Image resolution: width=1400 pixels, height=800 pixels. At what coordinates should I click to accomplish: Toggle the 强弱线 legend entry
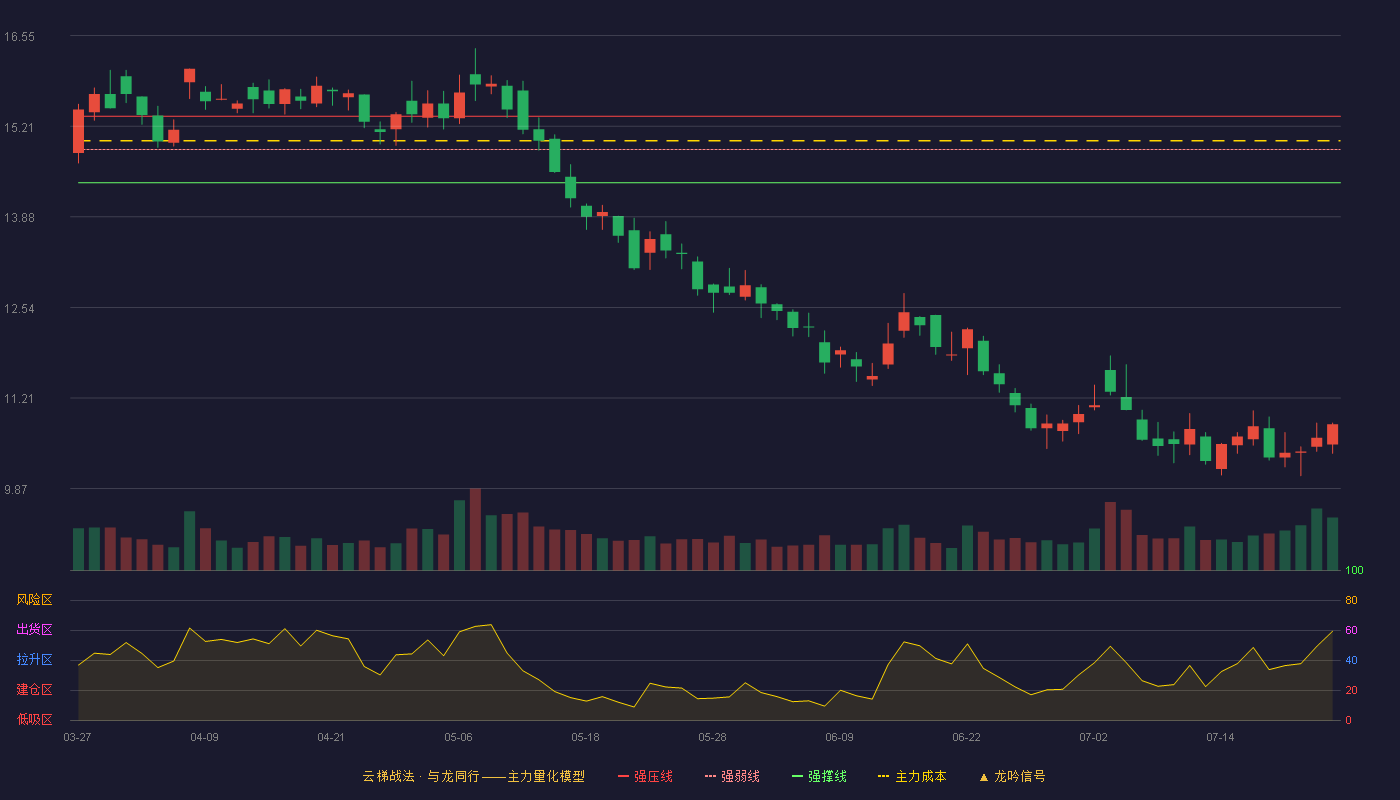(733, 776)
